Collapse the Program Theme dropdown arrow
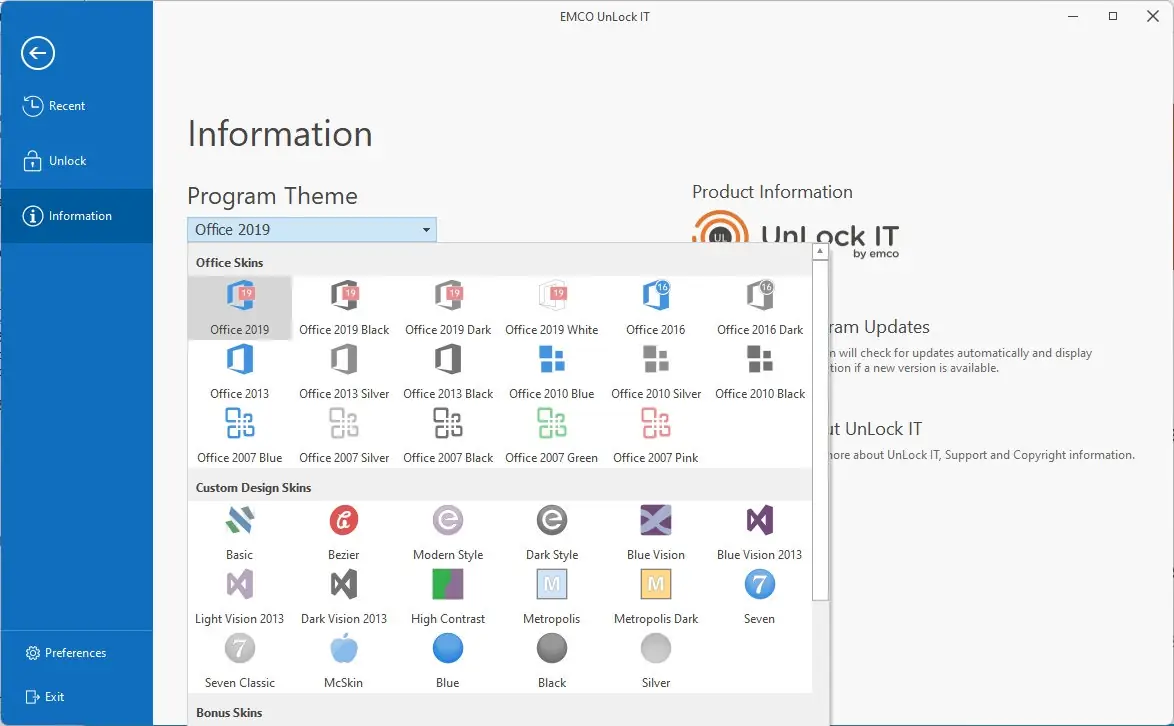This screenshot has height=726, width=1174. (427, 230)
